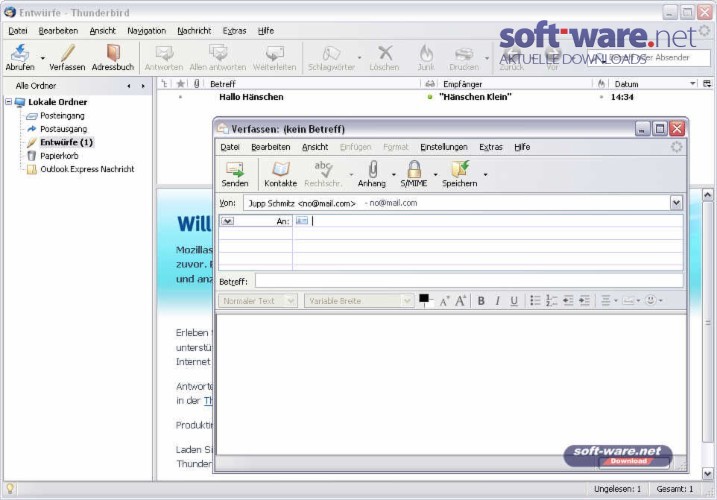Open the Adressbuch address book
717x500 pixels.
pos(113,58)
